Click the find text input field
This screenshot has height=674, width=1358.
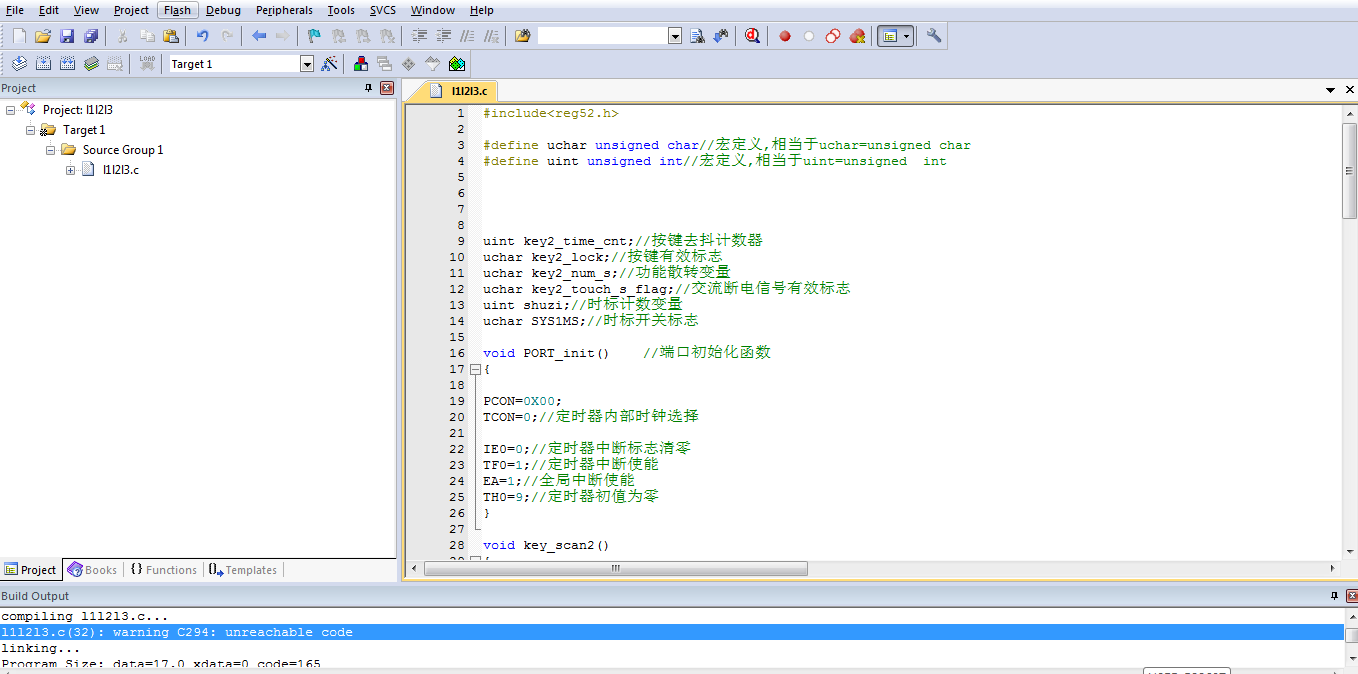coord(602,36)
